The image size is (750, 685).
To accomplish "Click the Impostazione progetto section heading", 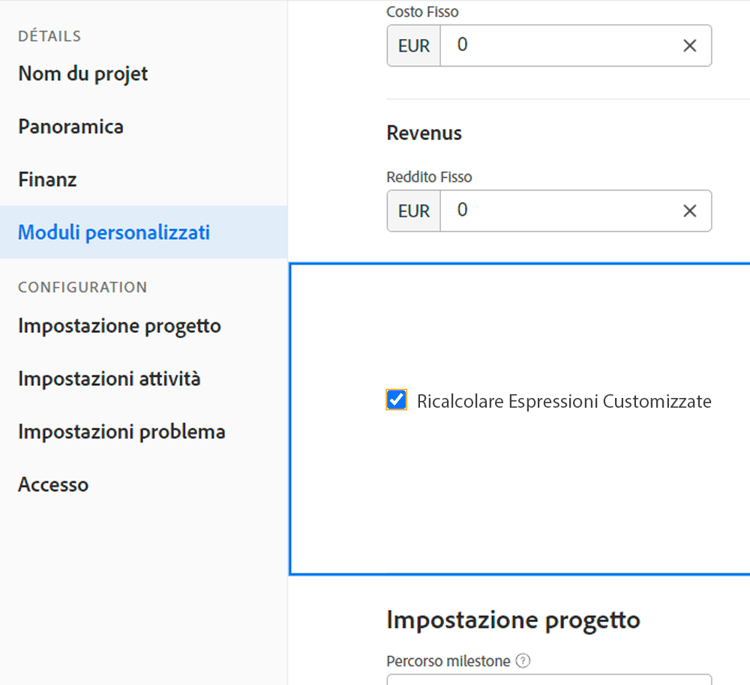I will [513, 620].
